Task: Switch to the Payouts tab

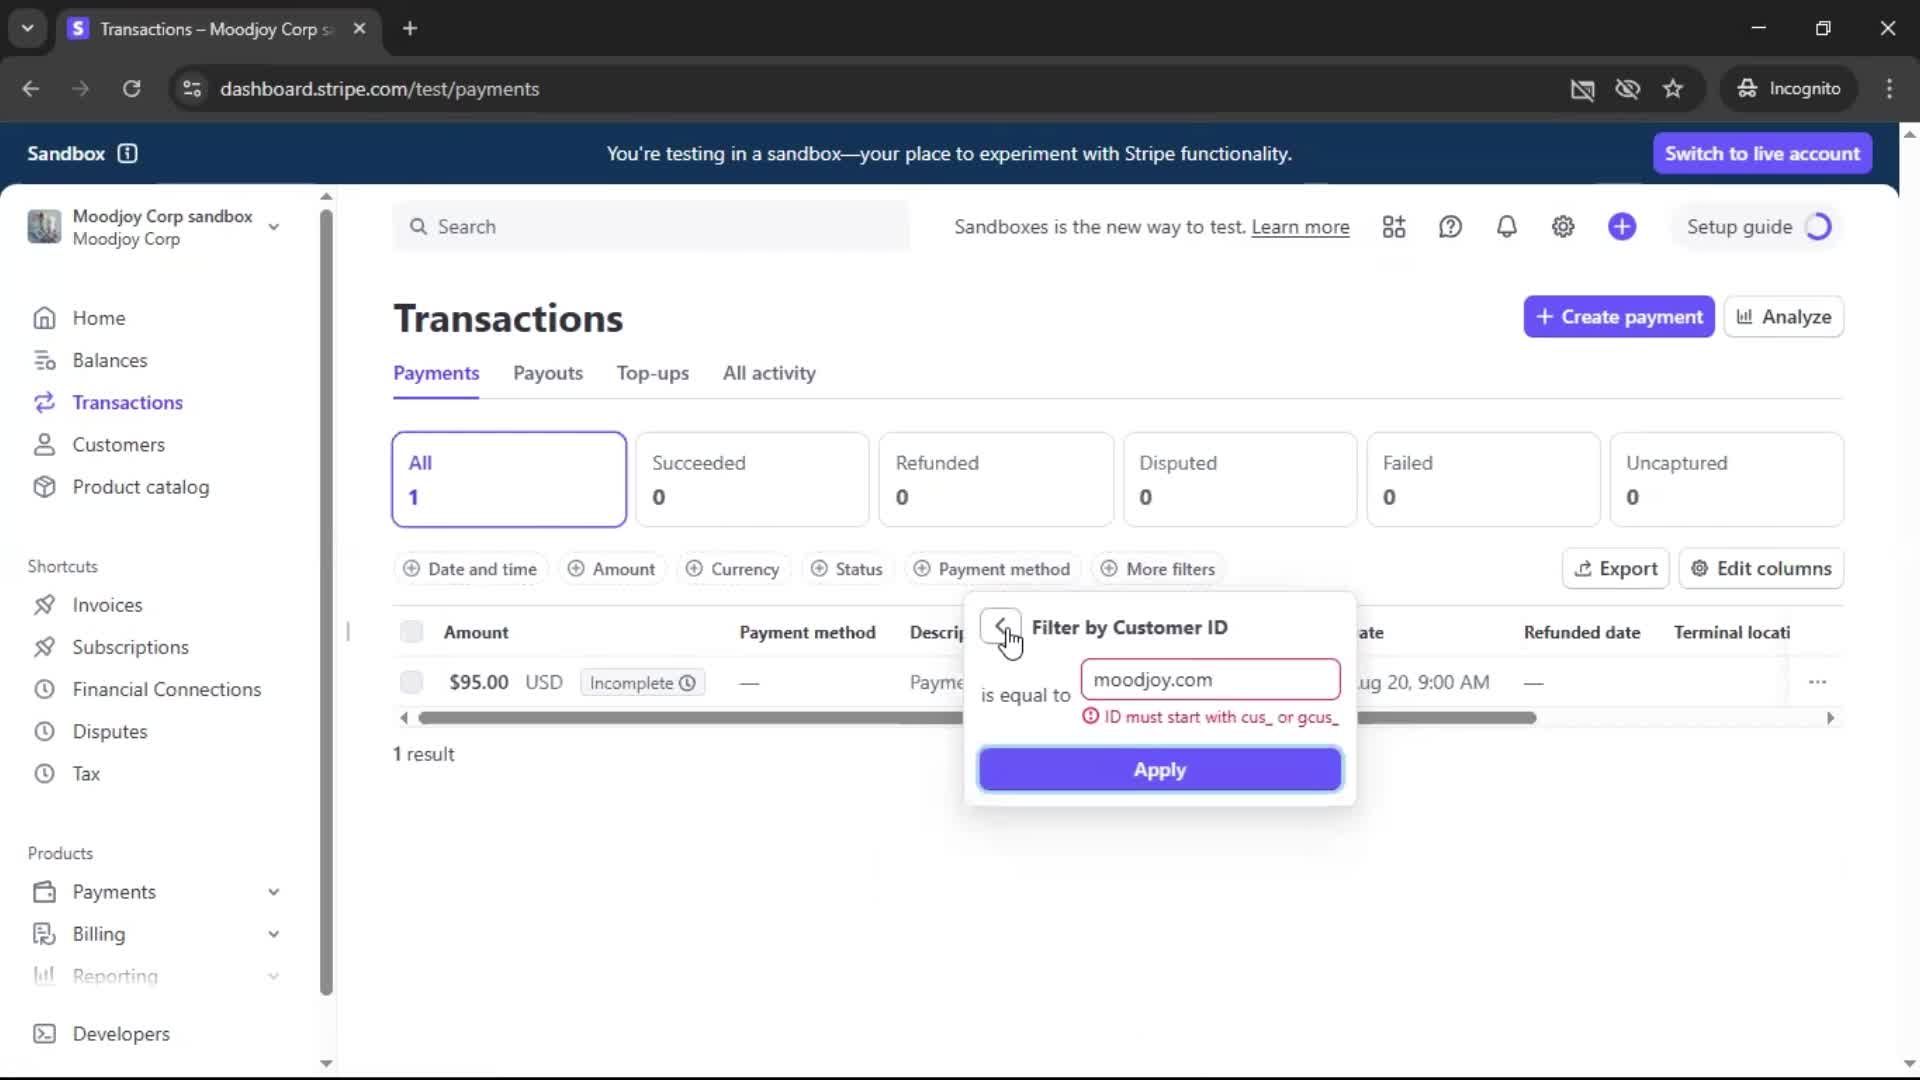Action: click(x=547, y=373)
